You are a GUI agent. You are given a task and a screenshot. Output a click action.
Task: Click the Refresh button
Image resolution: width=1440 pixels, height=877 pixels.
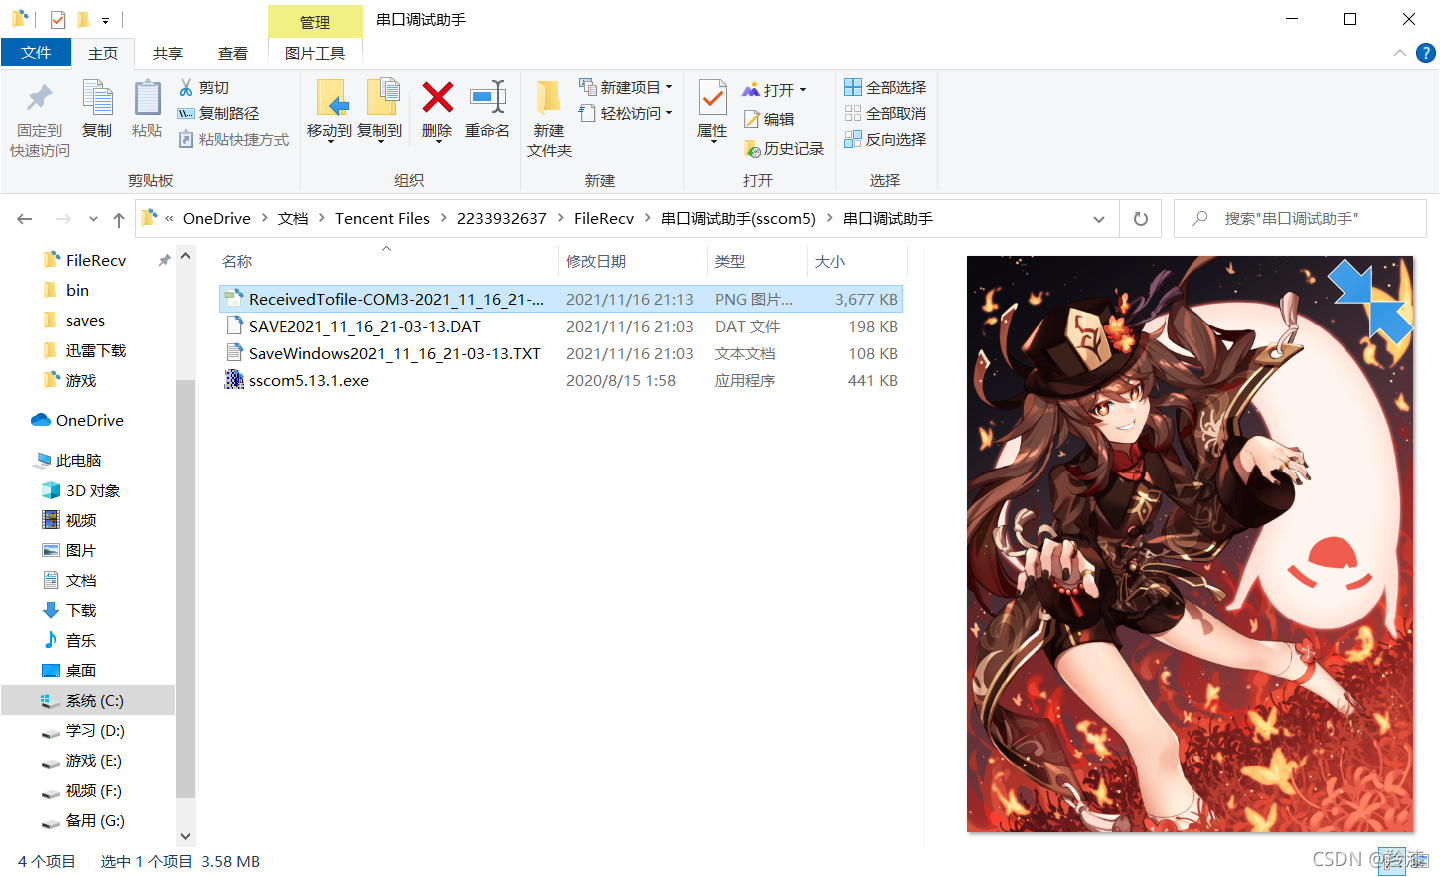click(1141, 219)
